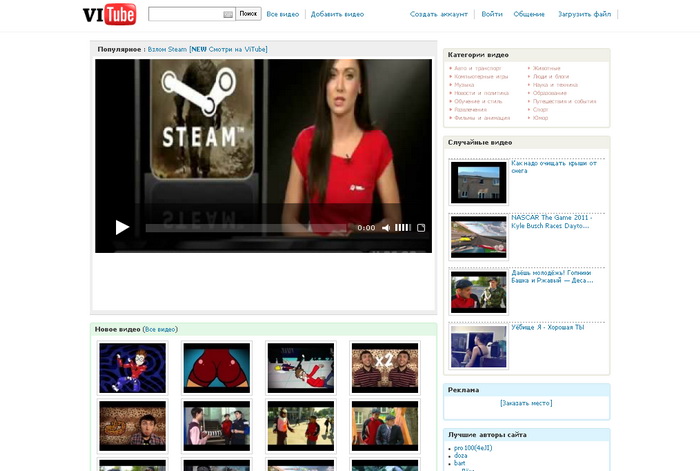Open Даёшь молодёжь! Гопники title link

(552, 276)
